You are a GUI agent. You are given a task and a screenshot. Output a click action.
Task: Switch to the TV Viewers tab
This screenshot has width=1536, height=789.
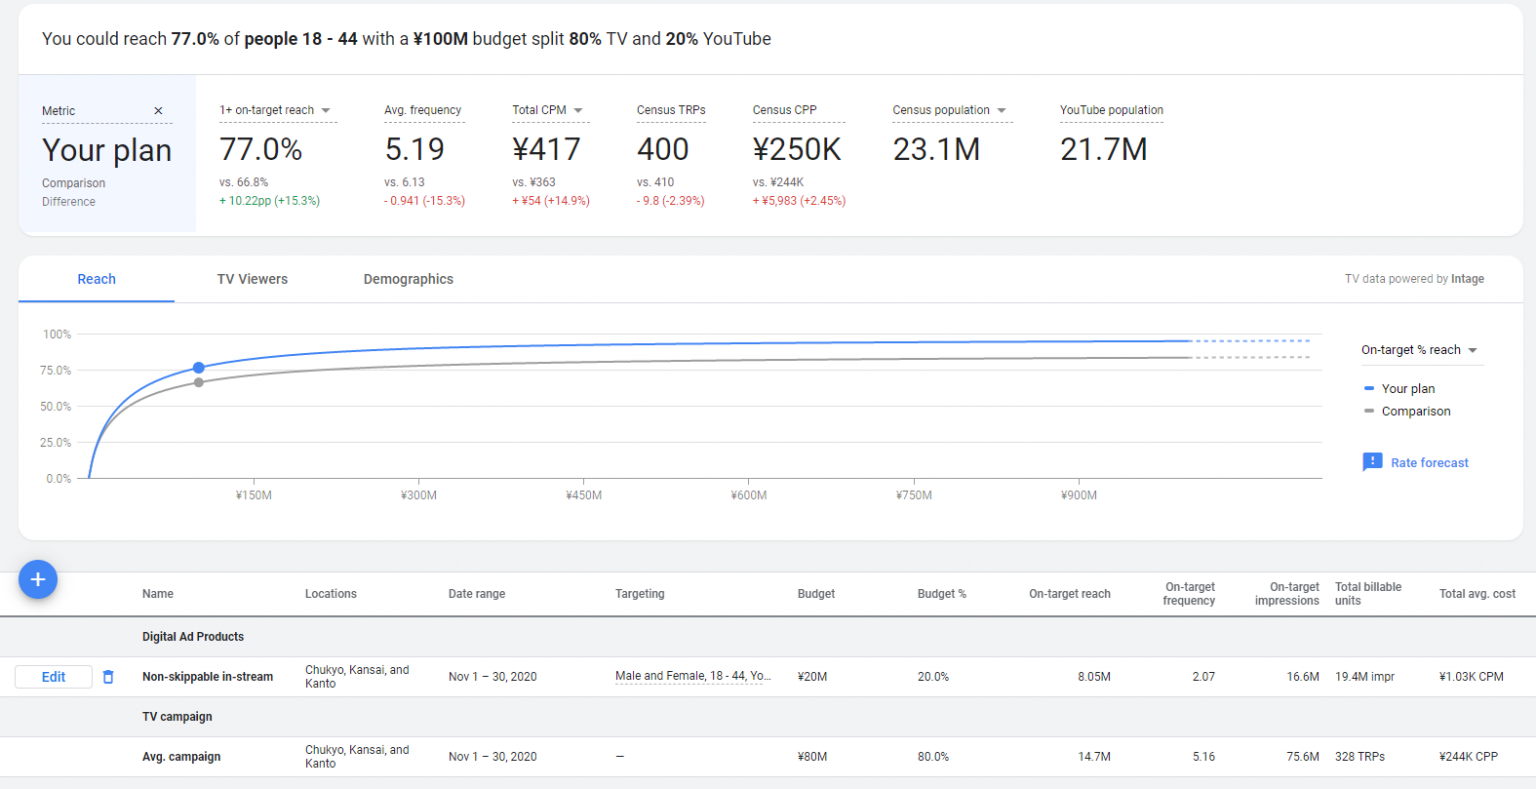252,279
